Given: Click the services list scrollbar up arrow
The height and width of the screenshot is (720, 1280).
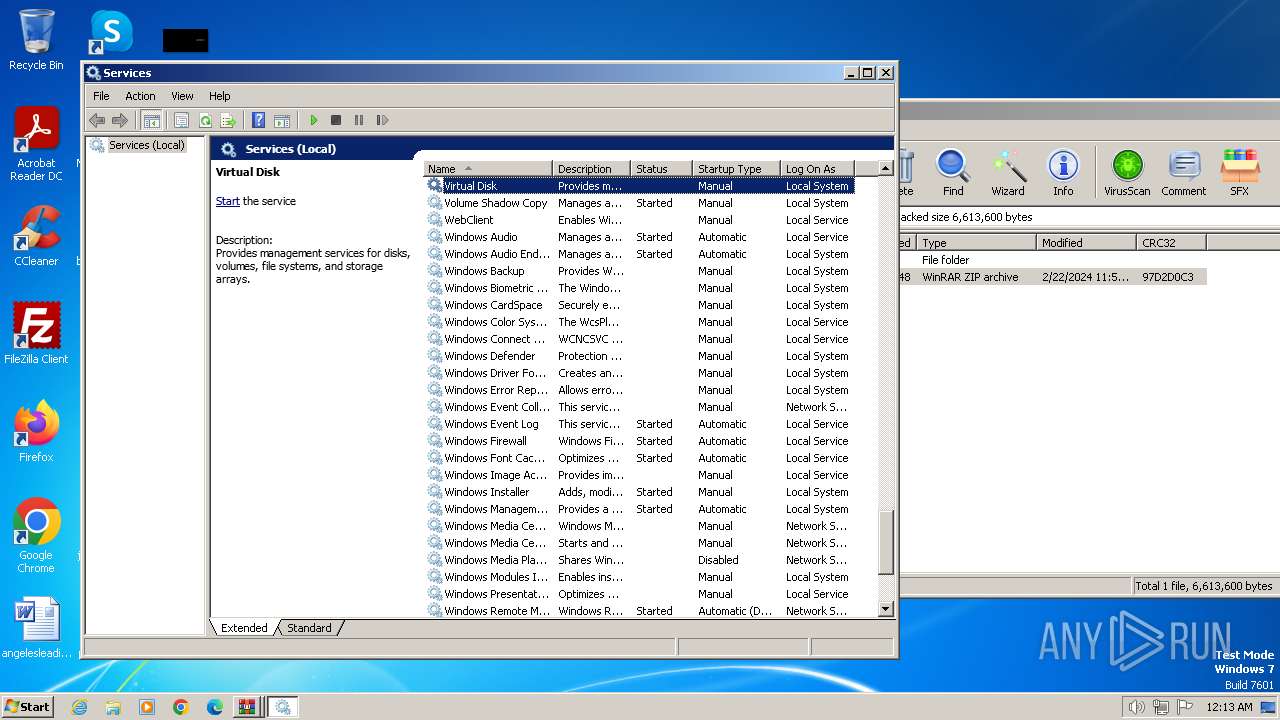Looking at the screenshot, I should coord(885,169).
